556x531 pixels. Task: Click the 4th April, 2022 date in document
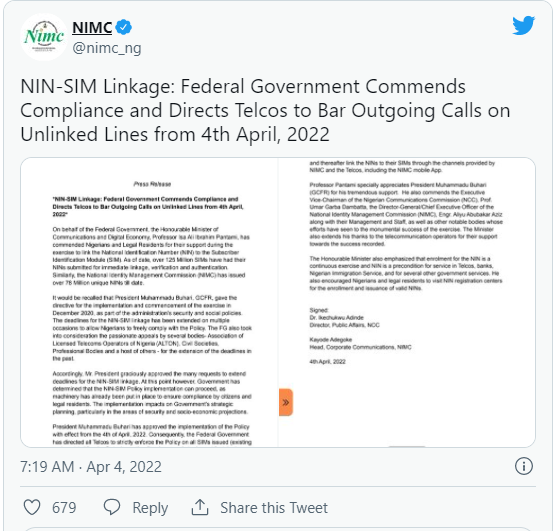pyautogui.click(x=327, y=361)
